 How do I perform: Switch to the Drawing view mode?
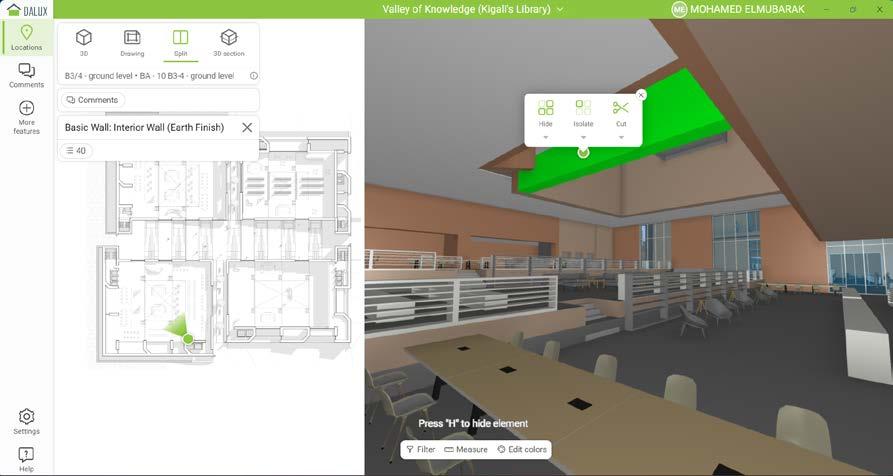(132, 43)
